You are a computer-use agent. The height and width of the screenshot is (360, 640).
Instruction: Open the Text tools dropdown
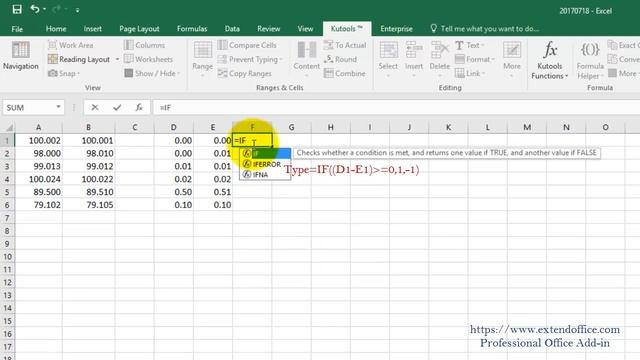469,45
